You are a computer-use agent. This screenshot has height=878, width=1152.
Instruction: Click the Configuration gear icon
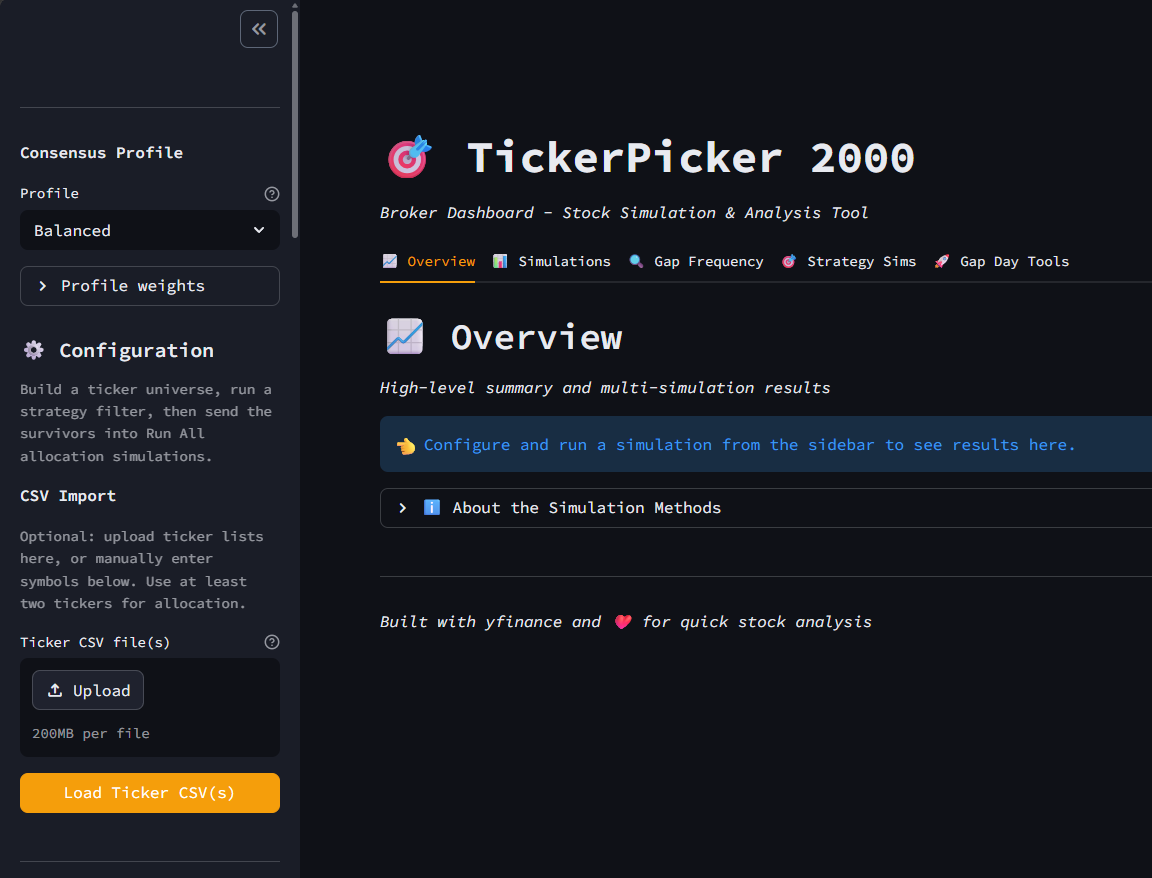[34, 350]
